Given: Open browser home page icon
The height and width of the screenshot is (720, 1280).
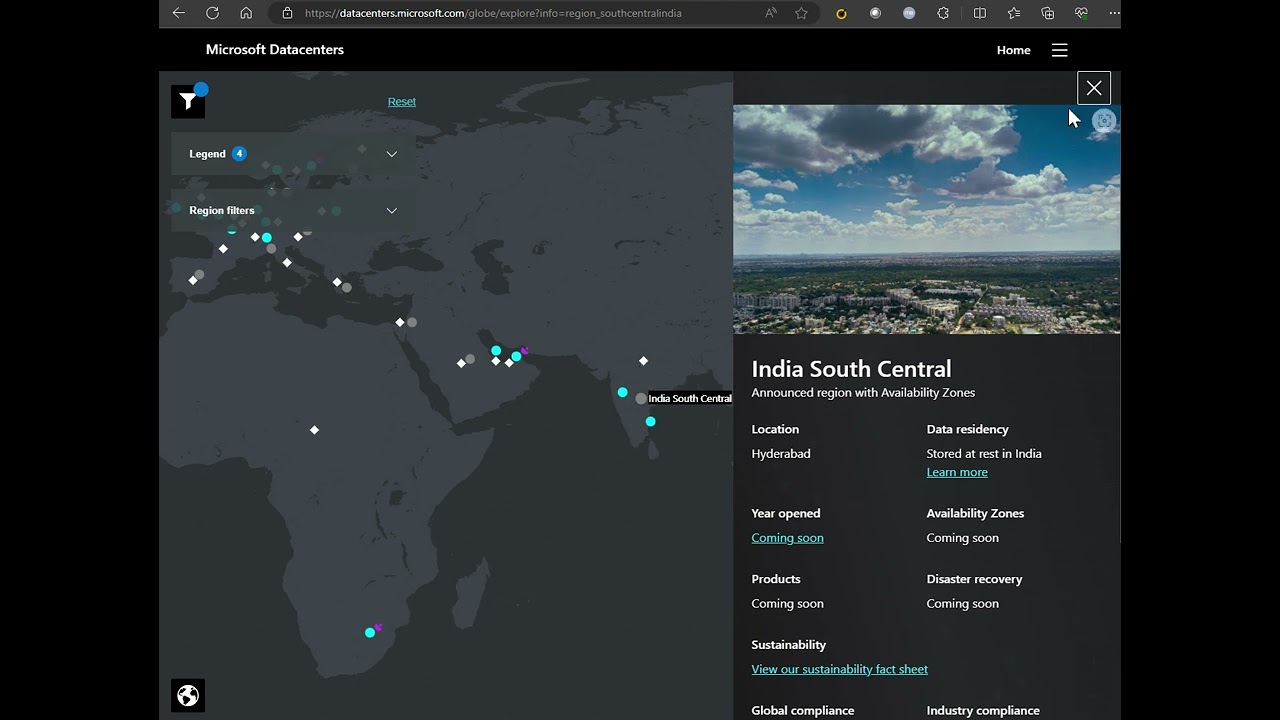Looking at the screenshot, I should pyautogui.click(x=246, y=13).
